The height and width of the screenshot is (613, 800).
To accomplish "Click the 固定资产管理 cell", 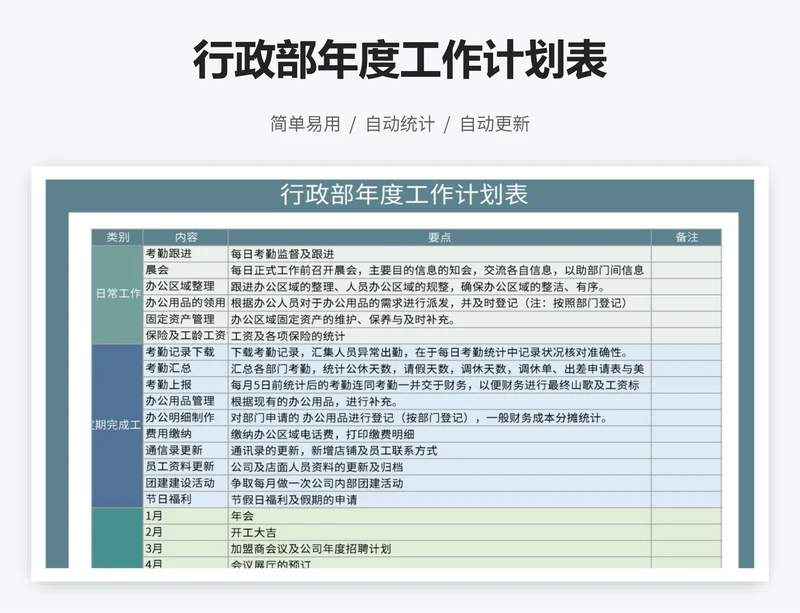I will pyautogui.click(x=186, y=319).
